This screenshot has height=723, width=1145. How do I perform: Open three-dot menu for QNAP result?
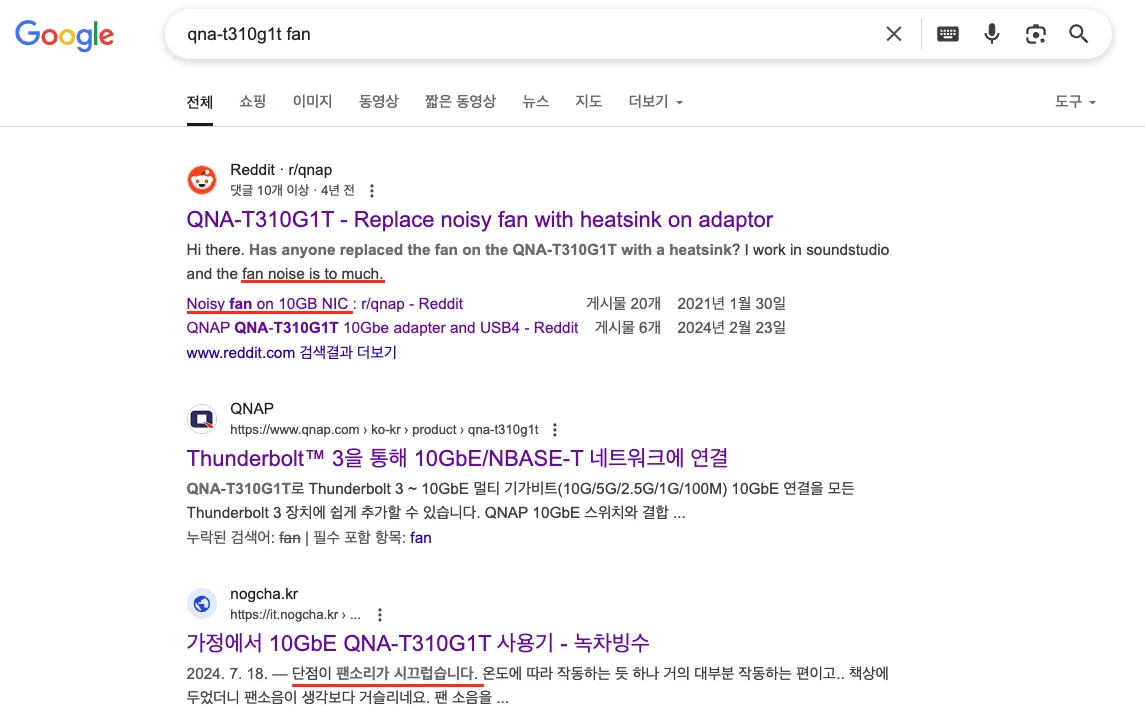point(555,429)
